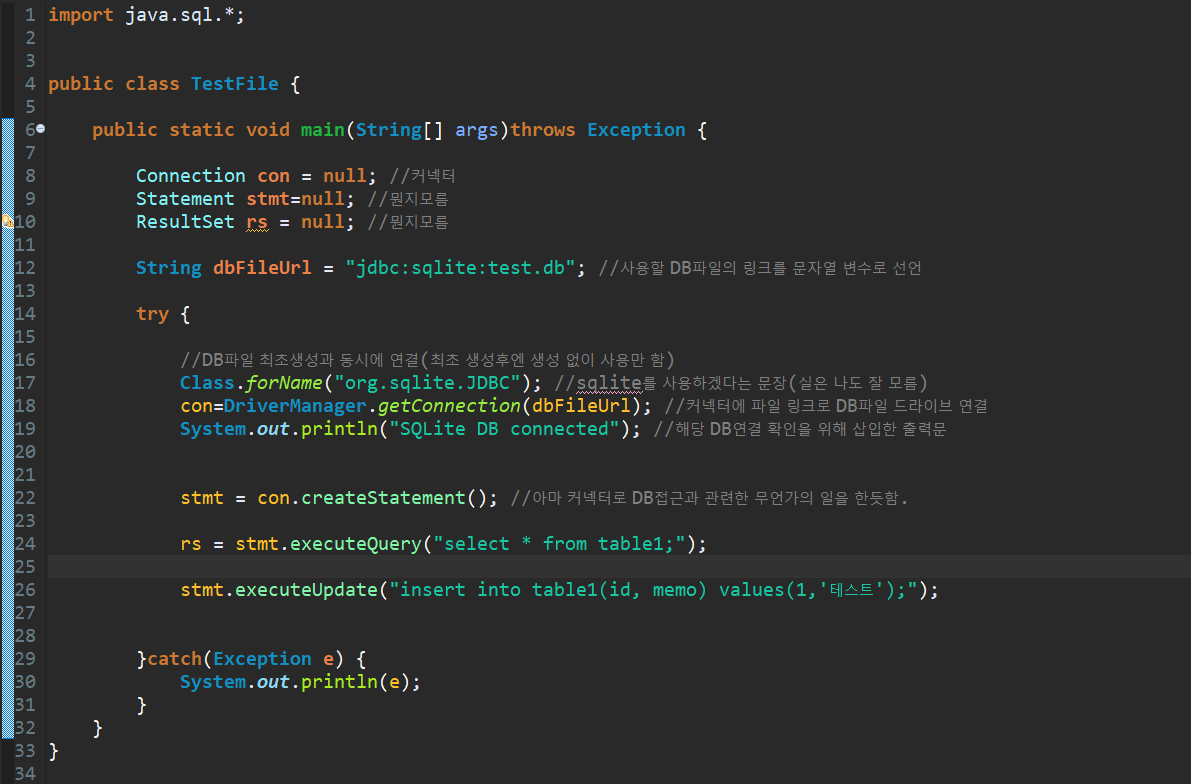The width and height of the screenshot is (1191, 784).
Task: Click the "jdbc:sqlite:test.db" string
Action: (460, 267)
